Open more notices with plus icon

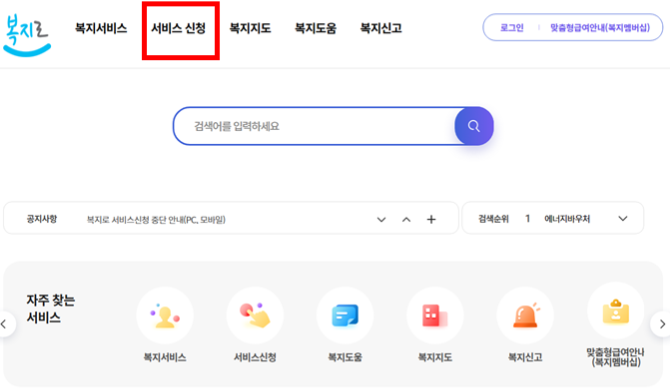431,220
